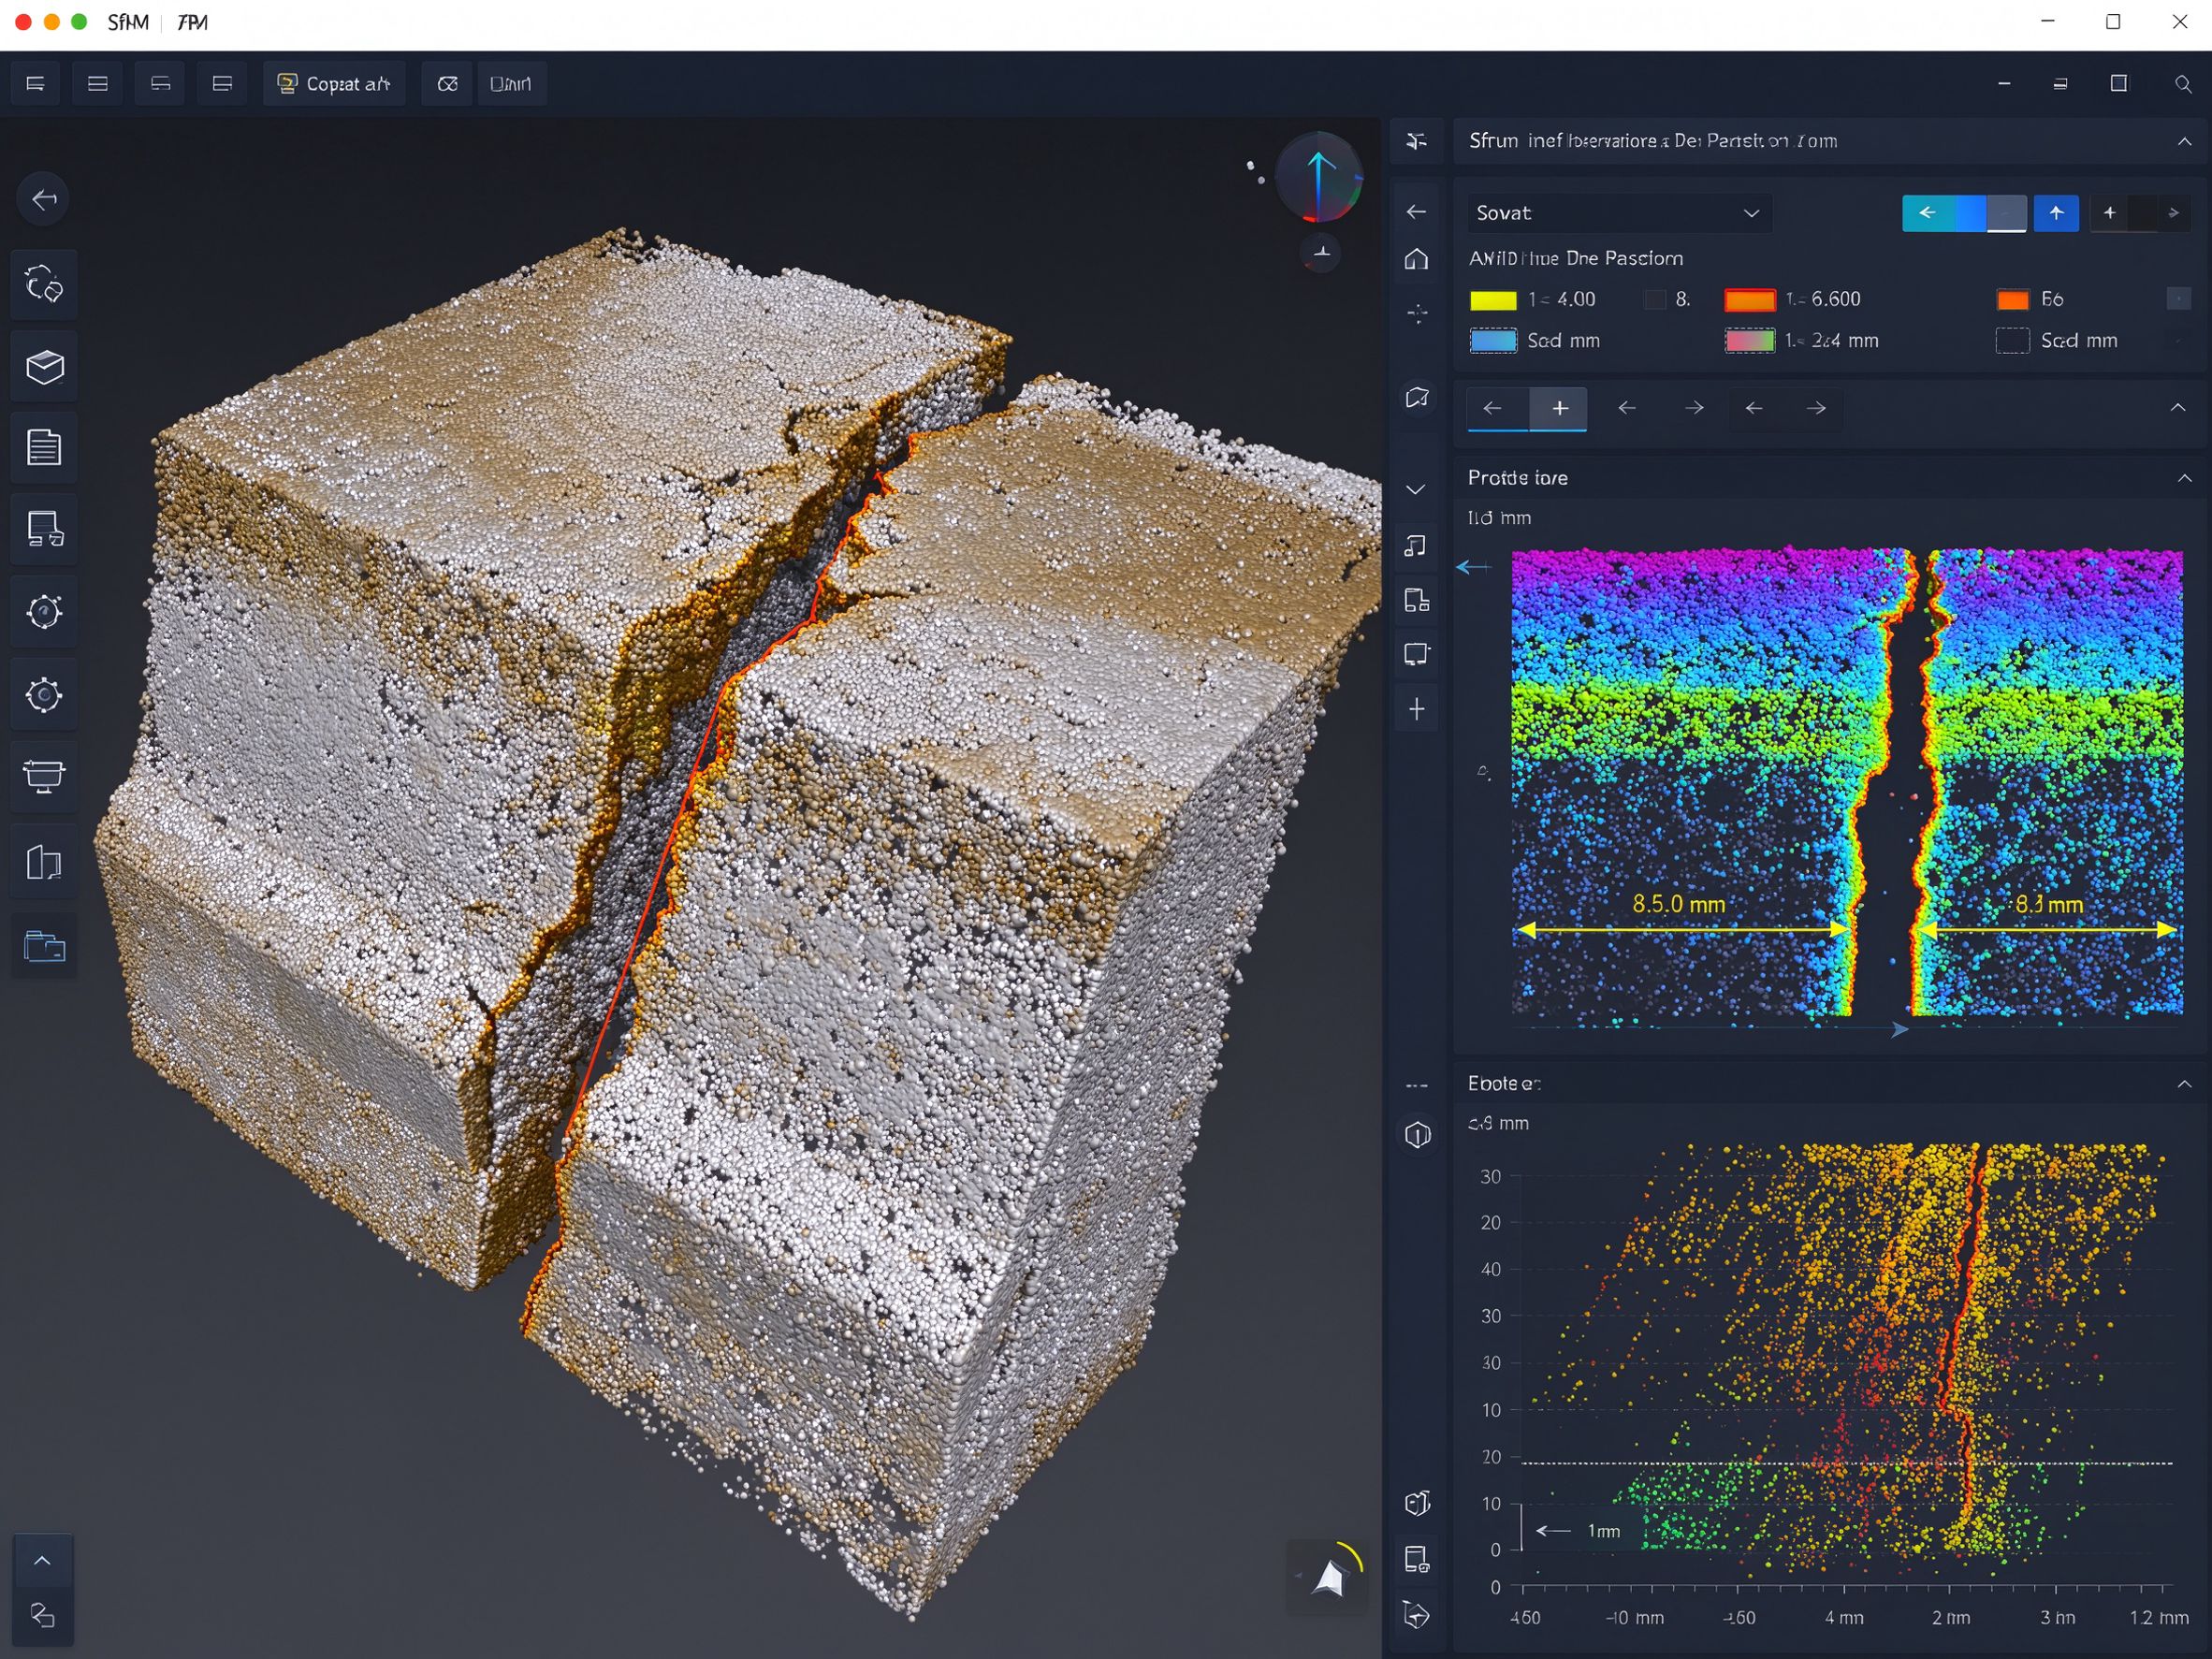The height and width of the screenshot is (1659, 2212).
Task: Click the Copat toolbar button
Action: tap(334, 84)
